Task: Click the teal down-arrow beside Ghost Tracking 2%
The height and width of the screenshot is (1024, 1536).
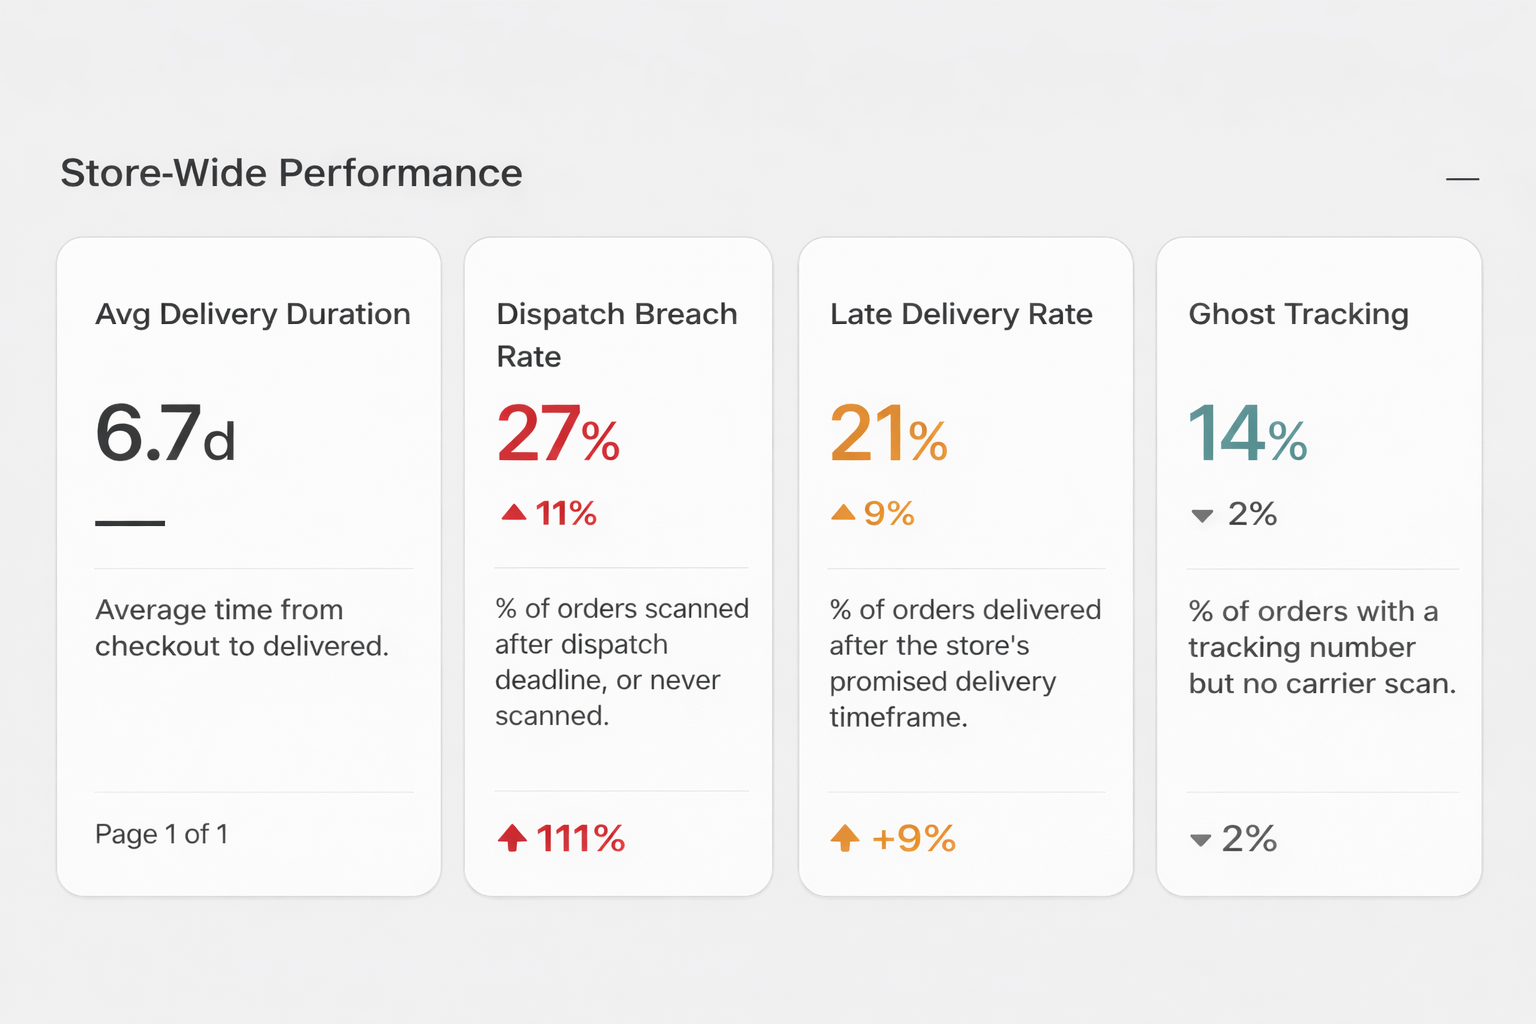Action: [x=1202, y=515]
